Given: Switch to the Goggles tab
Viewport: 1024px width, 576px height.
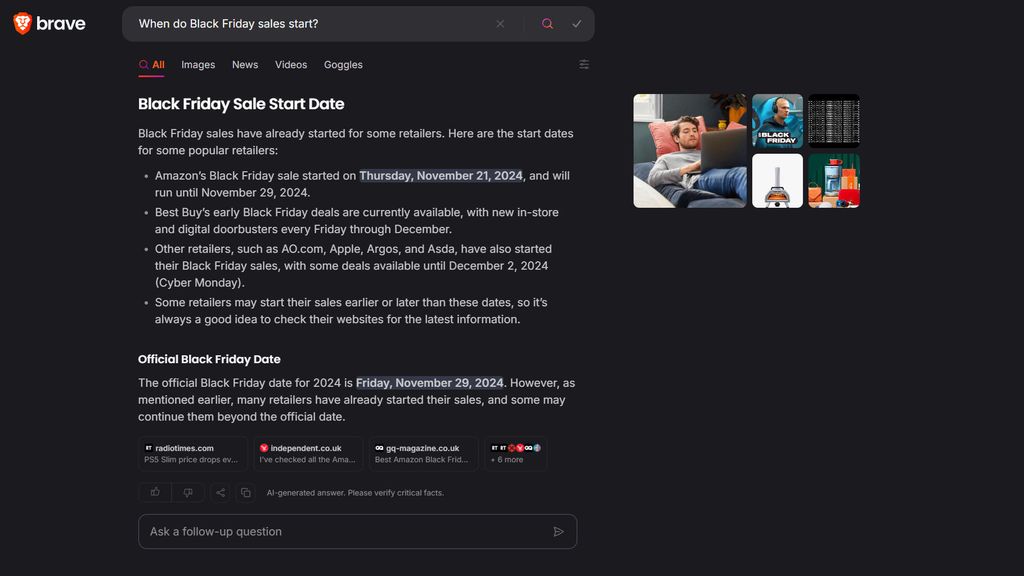Looking at the screenshot, I should tap(343, 64).
